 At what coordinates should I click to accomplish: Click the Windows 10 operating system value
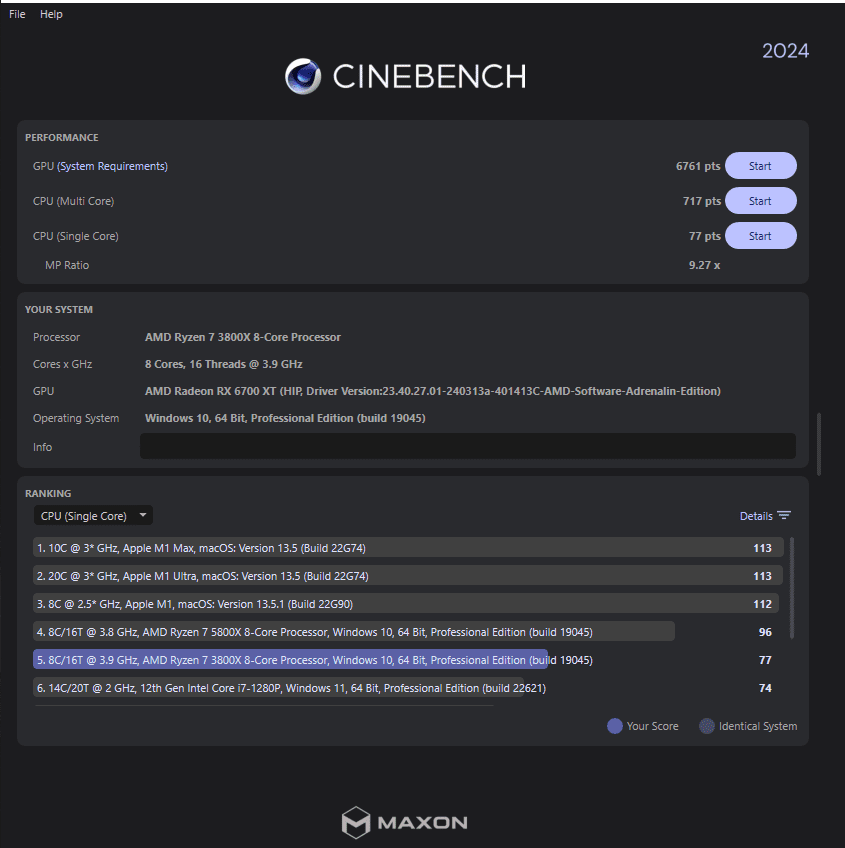tap(285, 418)
